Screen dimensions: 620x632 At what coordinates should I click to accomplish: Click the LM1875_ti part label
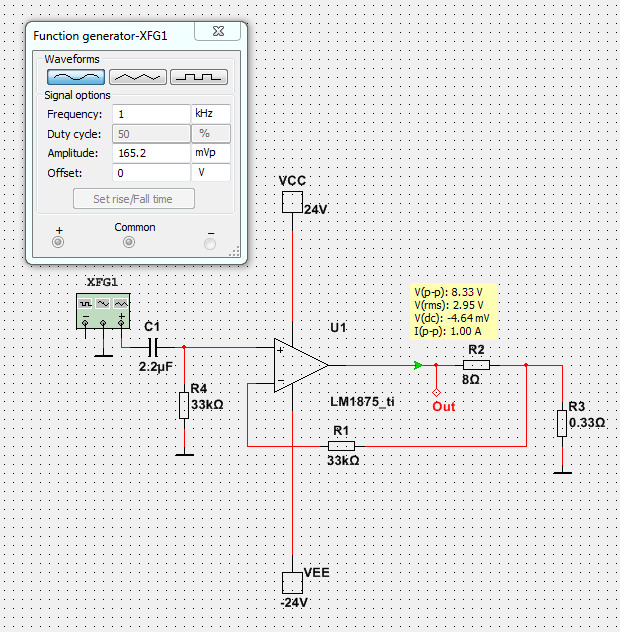coord(362,401)
